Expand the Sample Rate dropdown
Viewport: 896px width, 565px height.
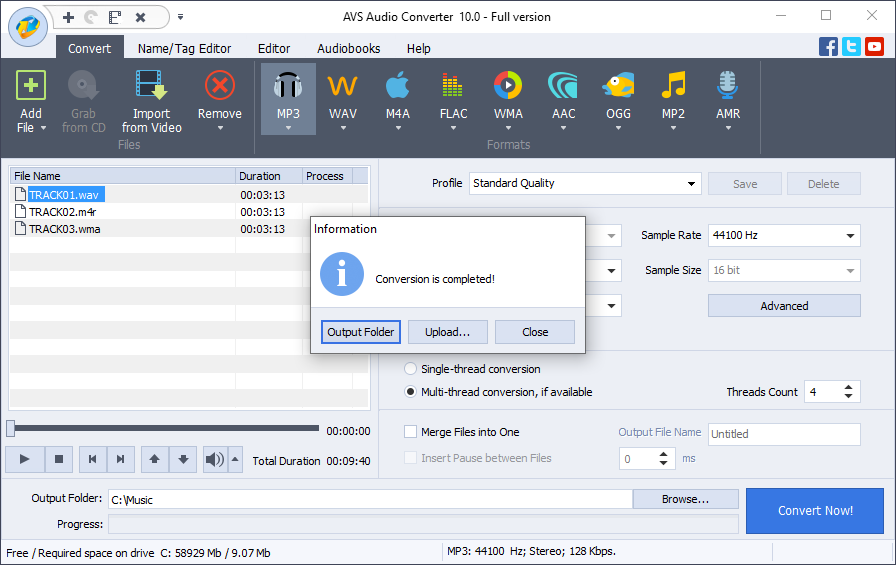[x=784, y=235]
